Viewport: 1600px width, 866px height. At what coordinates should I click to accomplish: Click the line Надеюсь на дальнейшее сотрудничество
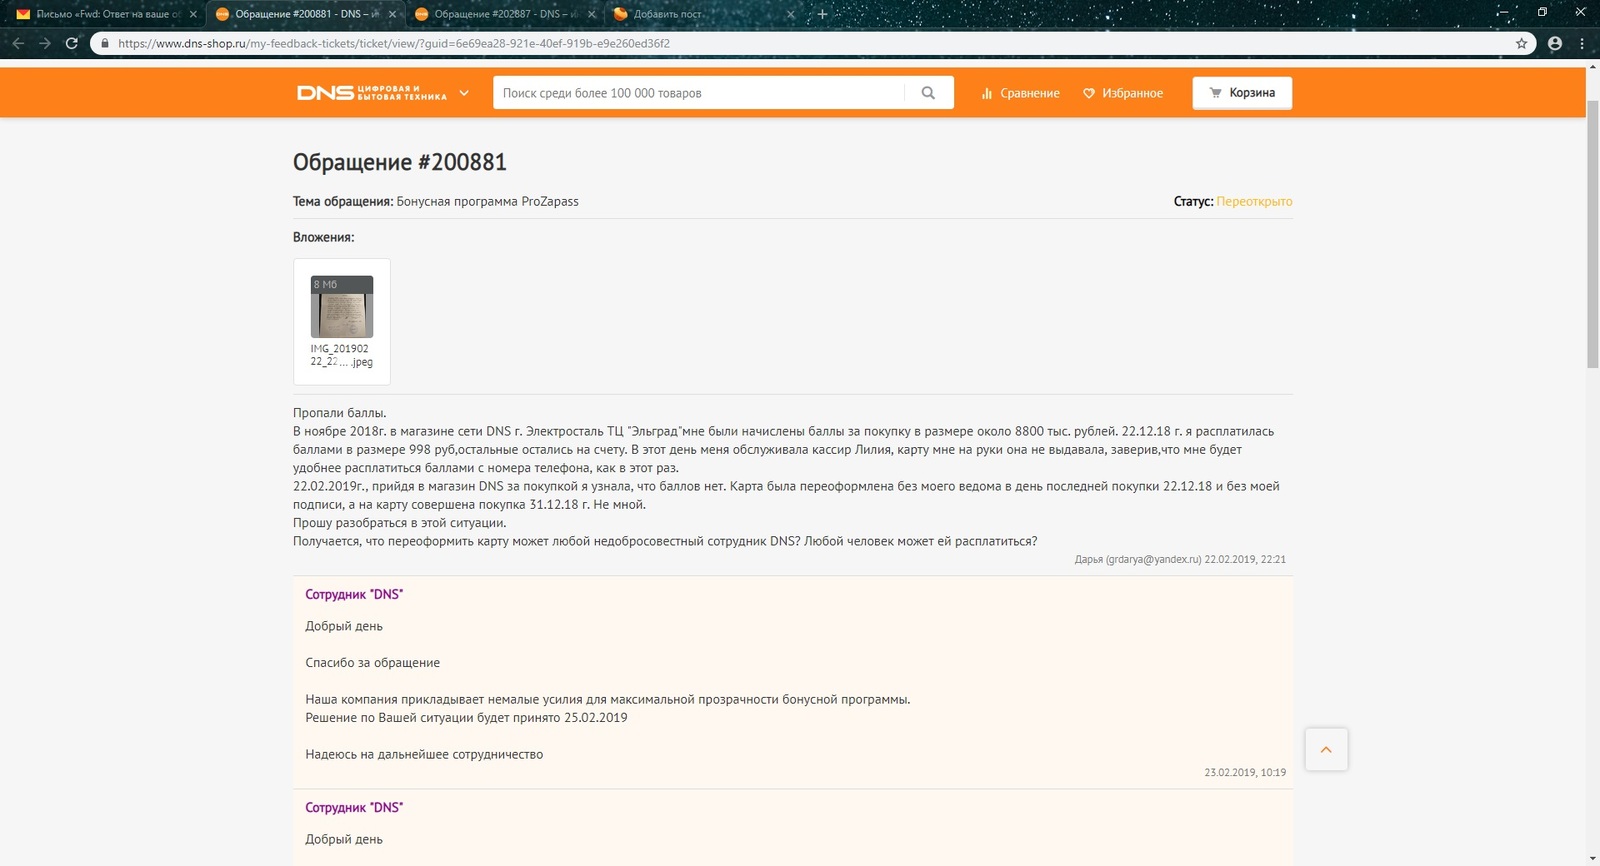[424, 754]
